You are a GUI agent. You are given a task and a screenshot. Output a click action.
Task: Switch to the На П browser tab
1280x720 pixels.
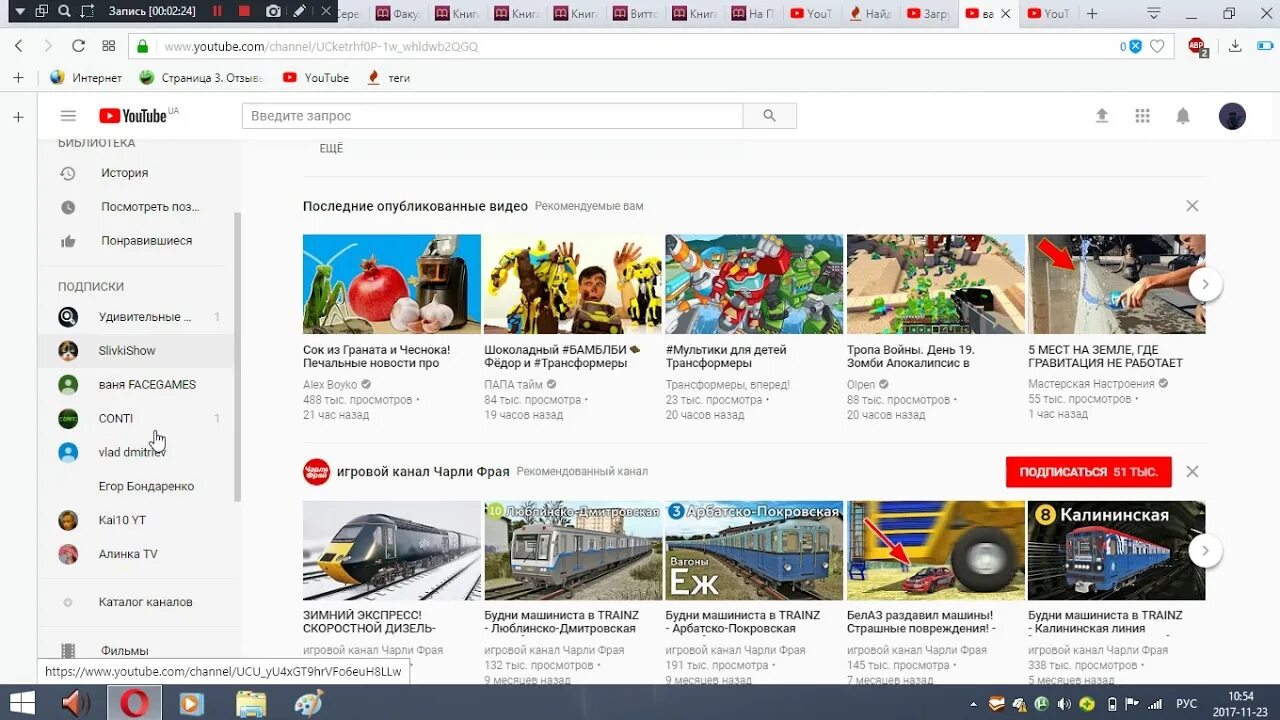click(x=753, y=13)
